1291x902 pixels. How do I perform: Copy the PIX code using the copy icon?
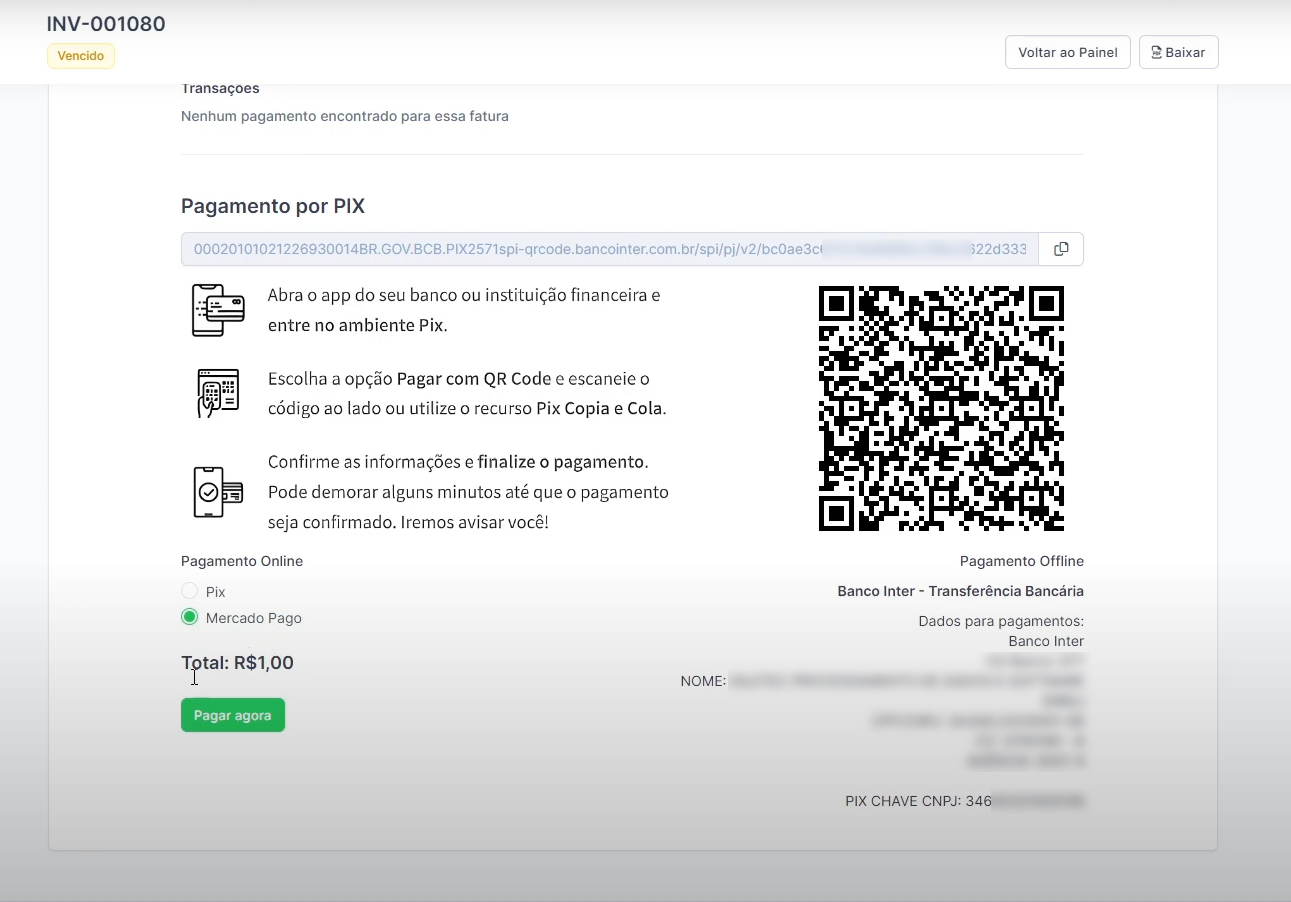[1060, 249]
